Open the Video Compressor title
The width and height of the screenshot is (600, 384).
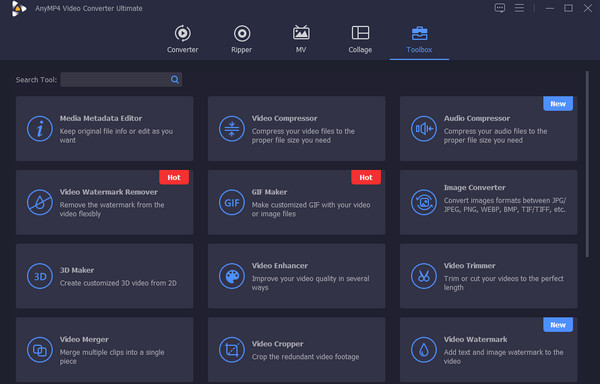pyautogui.click(x=284, y=118)
